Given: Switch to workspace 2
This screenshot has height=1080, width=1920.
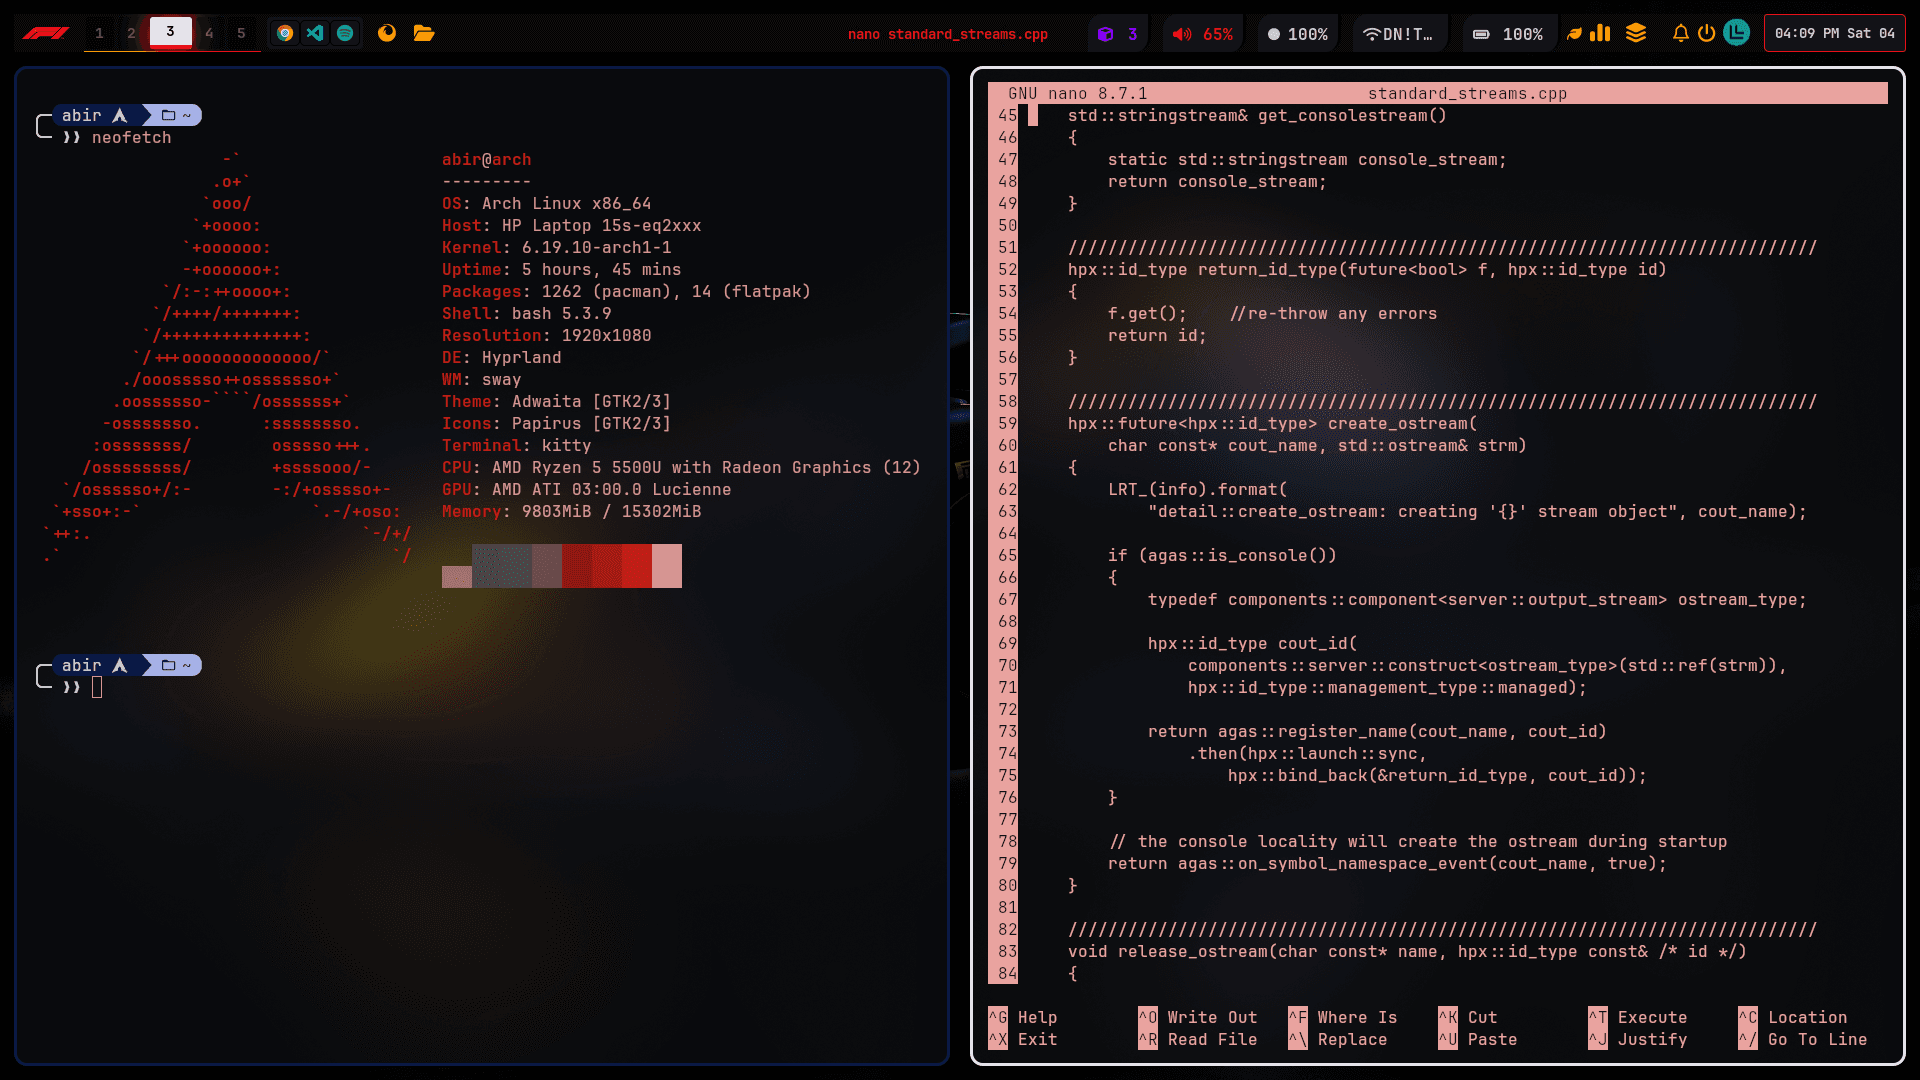Looking at the screenshot, I should point(131,33).
